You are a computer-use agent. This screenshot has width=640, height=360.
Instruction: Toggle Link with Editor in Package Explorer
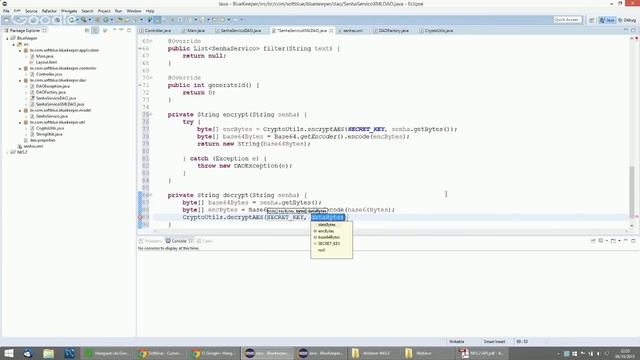tap(95, 31)
